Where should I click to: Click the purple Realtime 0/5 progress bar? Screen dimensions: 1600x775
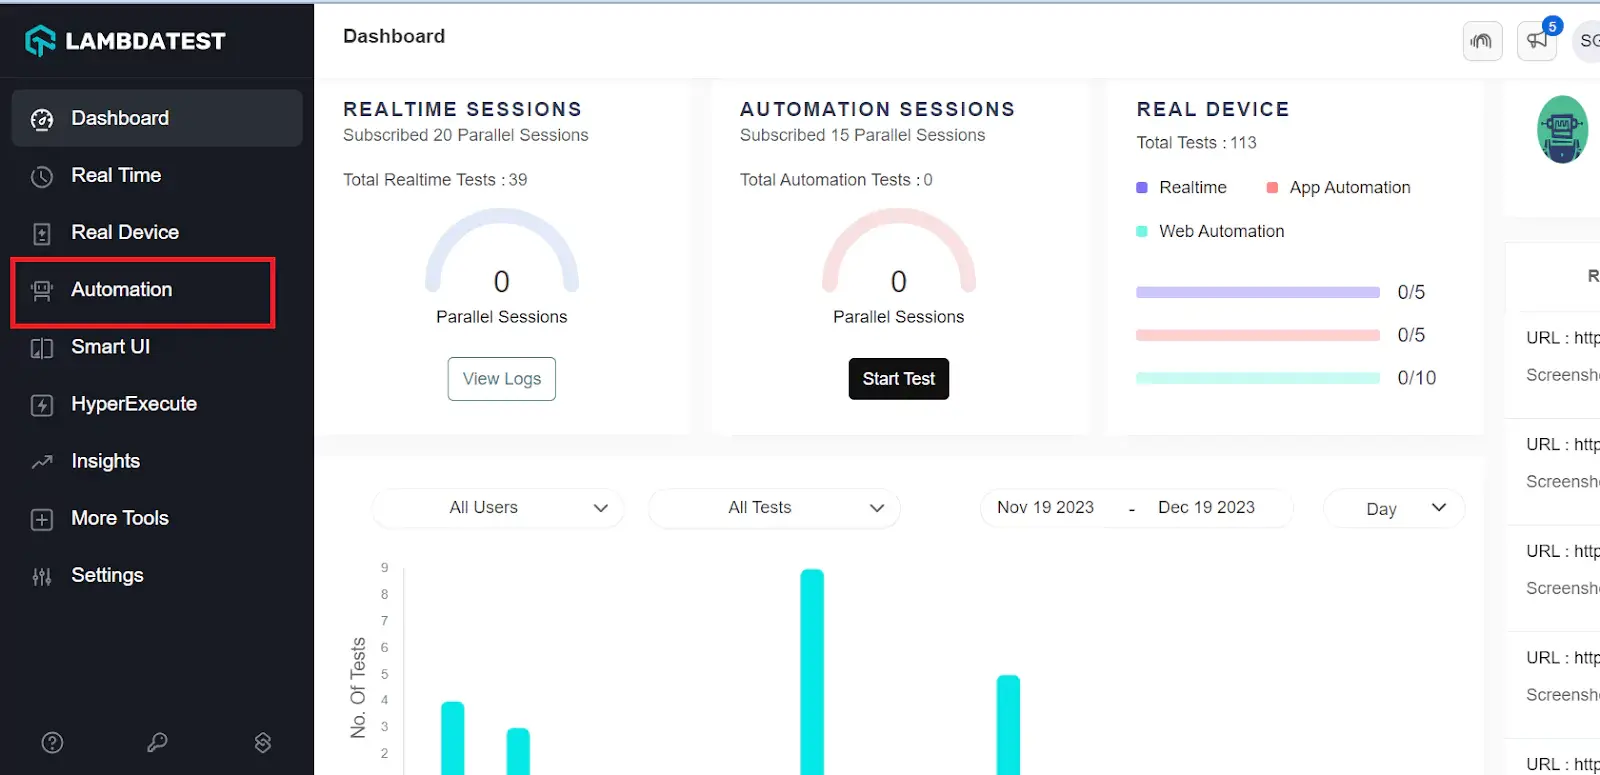(1258, 292)
